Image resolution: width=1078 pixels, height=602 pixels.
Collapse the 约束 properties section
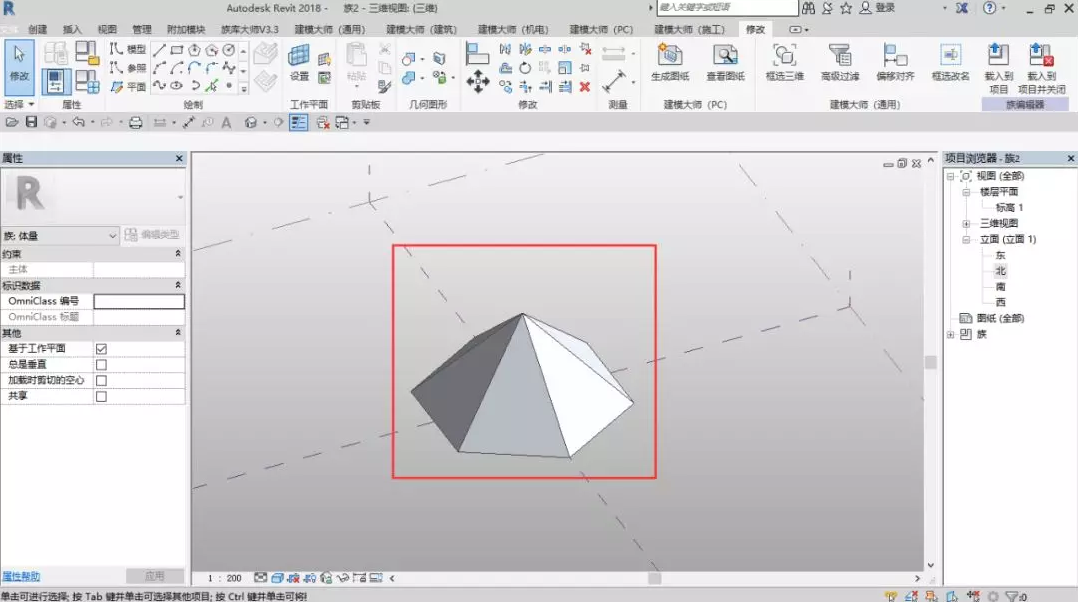pyautogui.click(x=178, y=254)
